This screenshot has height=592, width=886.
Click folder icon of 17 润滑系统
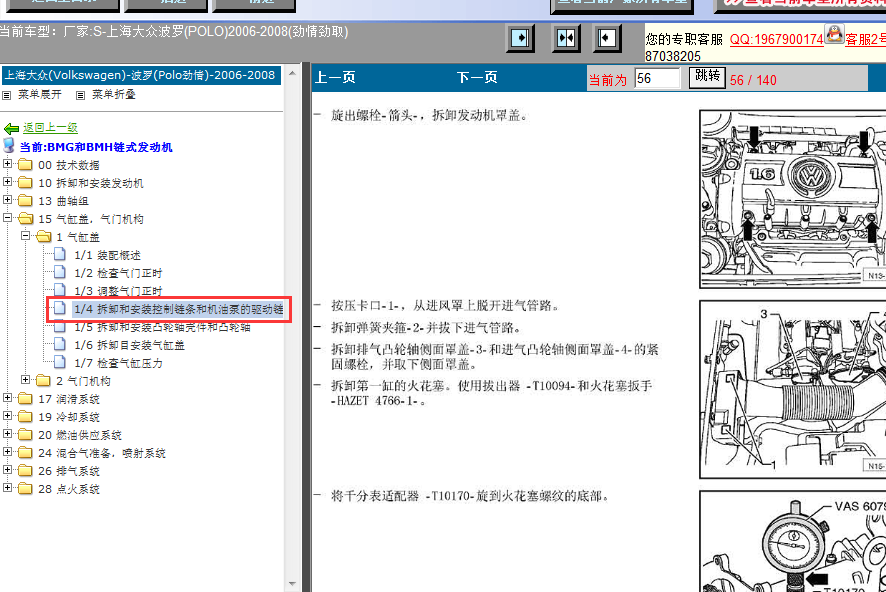[x=25, y=399]
